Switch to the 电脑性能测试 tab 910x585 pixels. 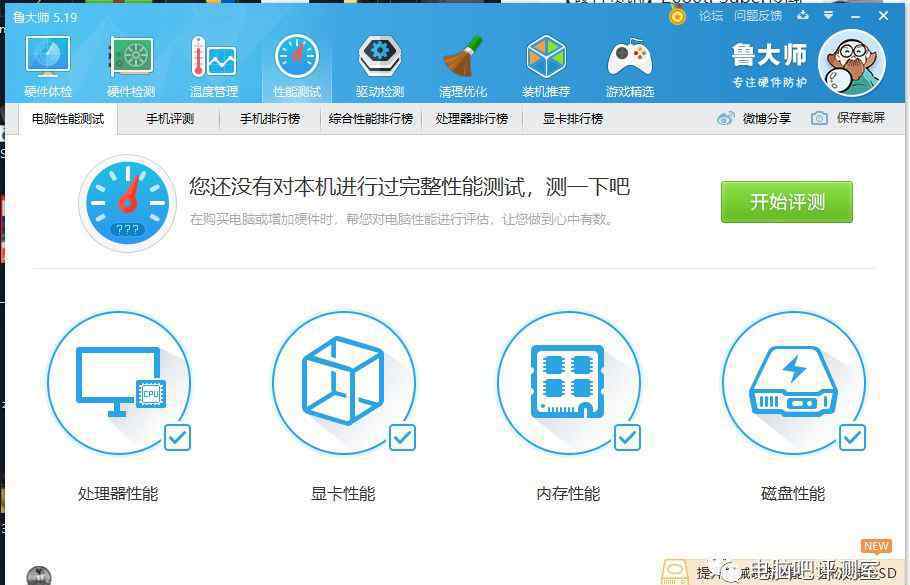click(68, 119)
